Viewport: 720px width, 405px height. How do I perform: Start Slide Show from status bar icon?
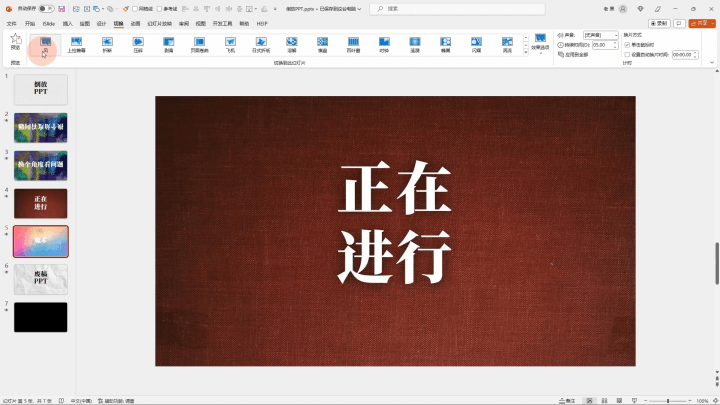[x=634, y=400]
